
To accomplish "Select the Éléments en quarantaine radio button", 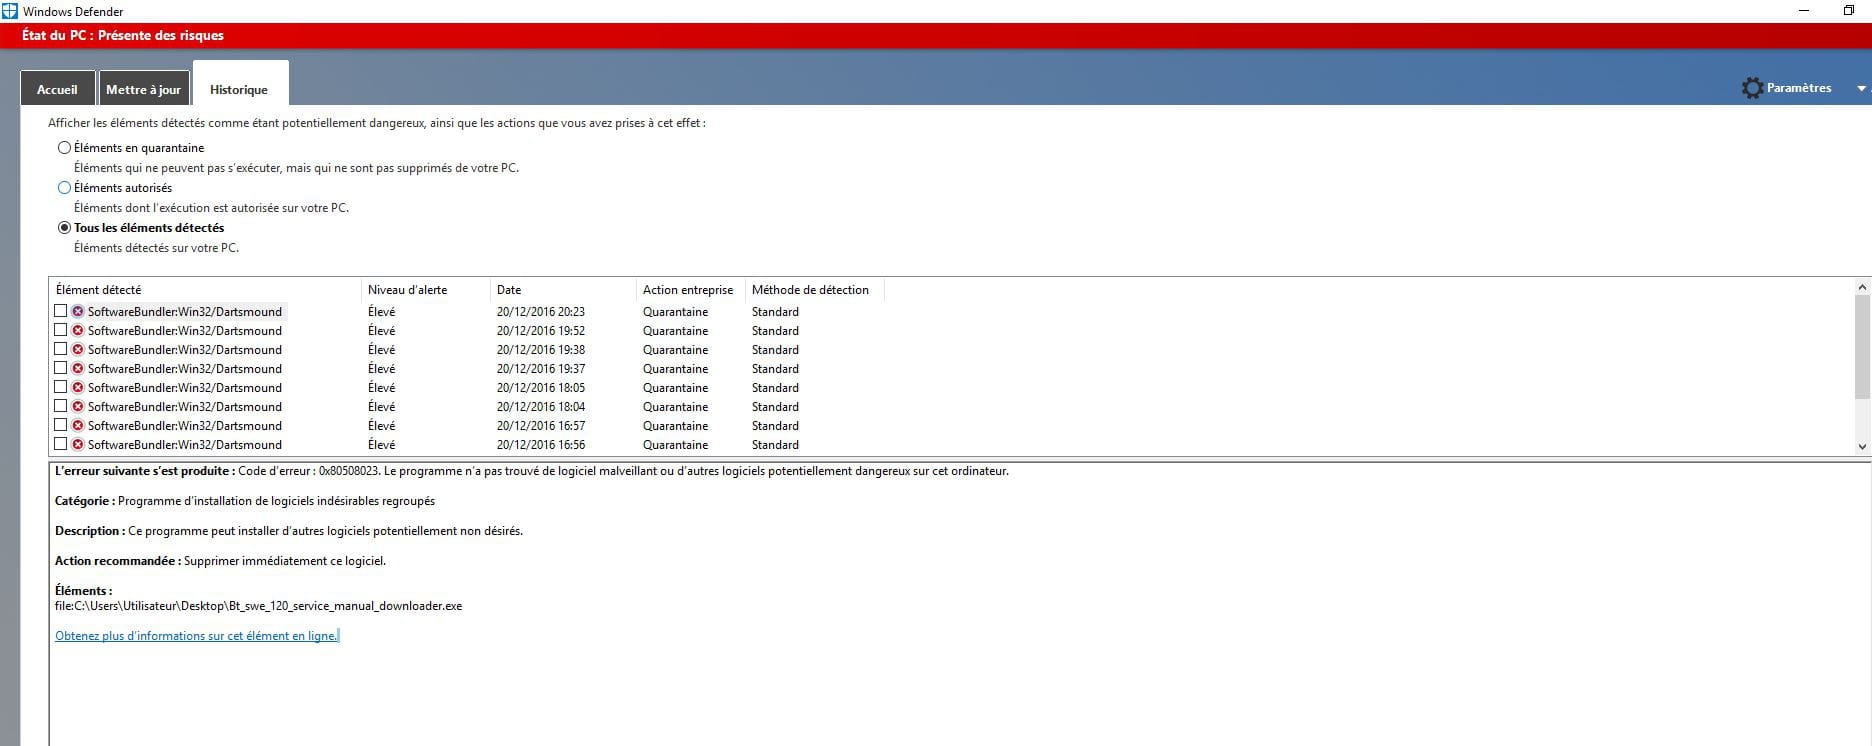I will [65, 148].
